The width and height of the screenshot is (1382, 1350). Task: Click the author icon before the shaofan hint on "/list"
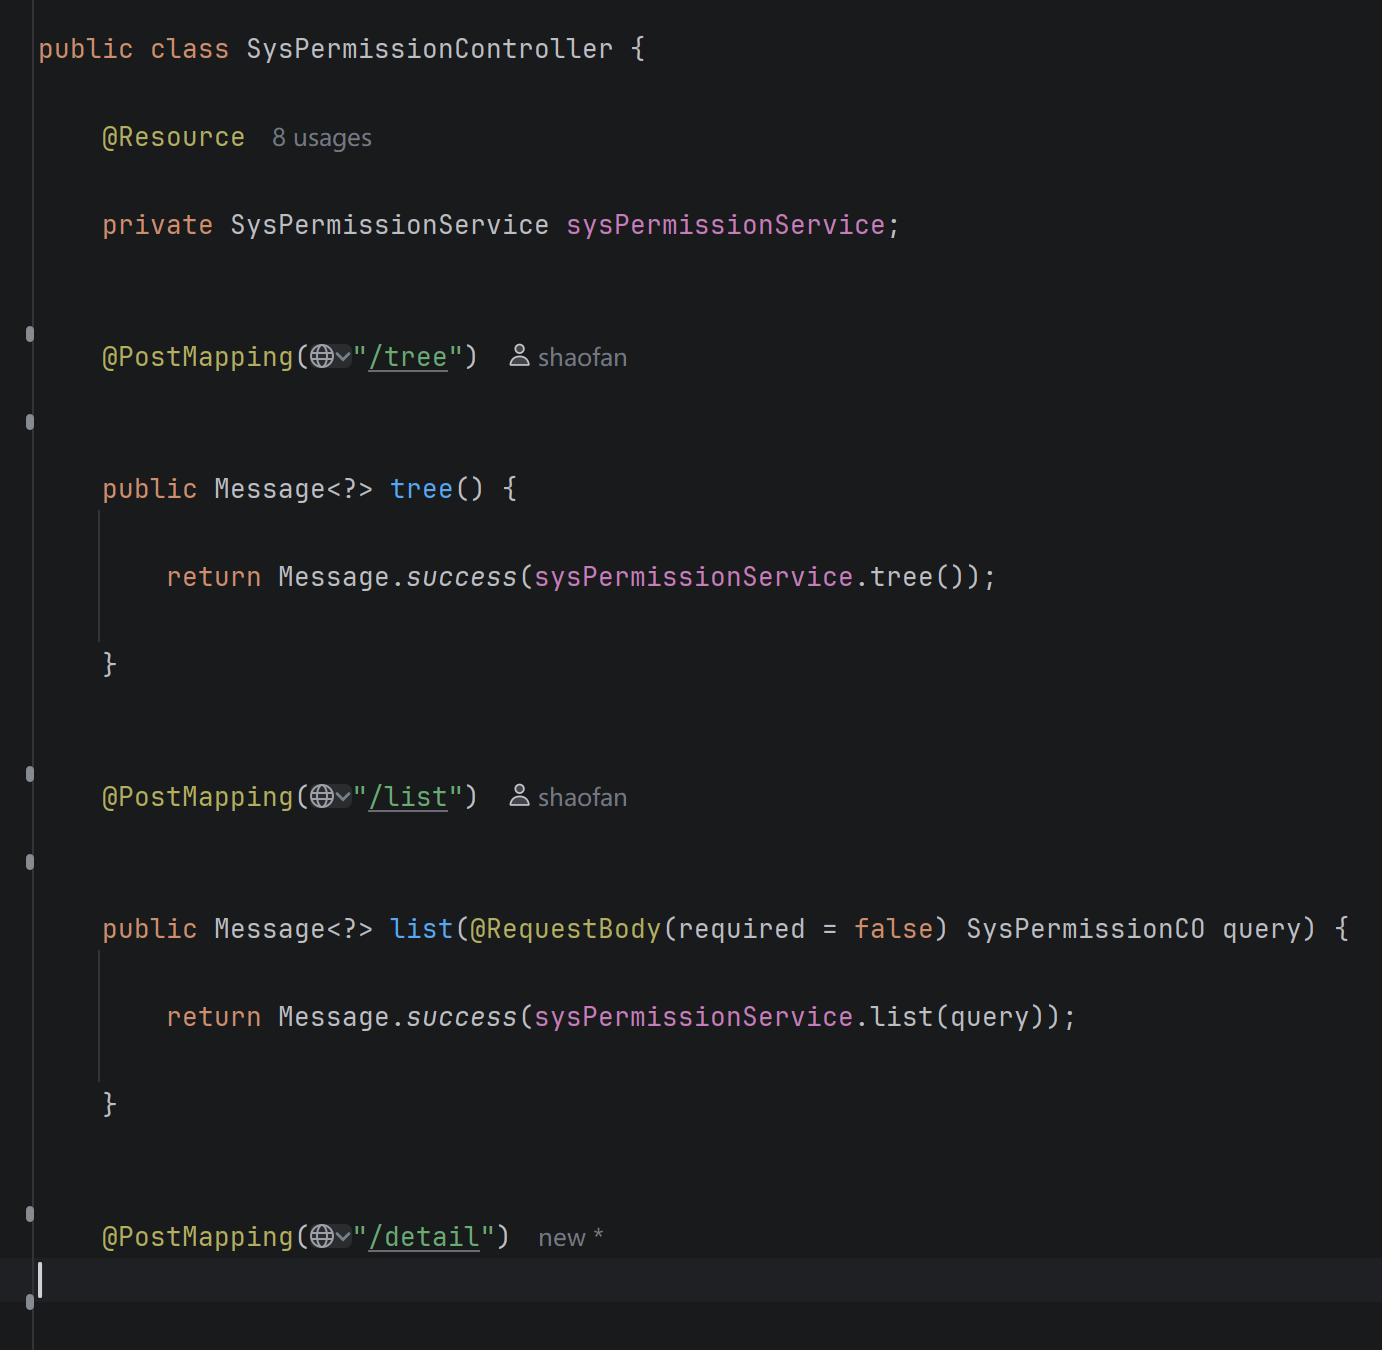click(519, 796)
